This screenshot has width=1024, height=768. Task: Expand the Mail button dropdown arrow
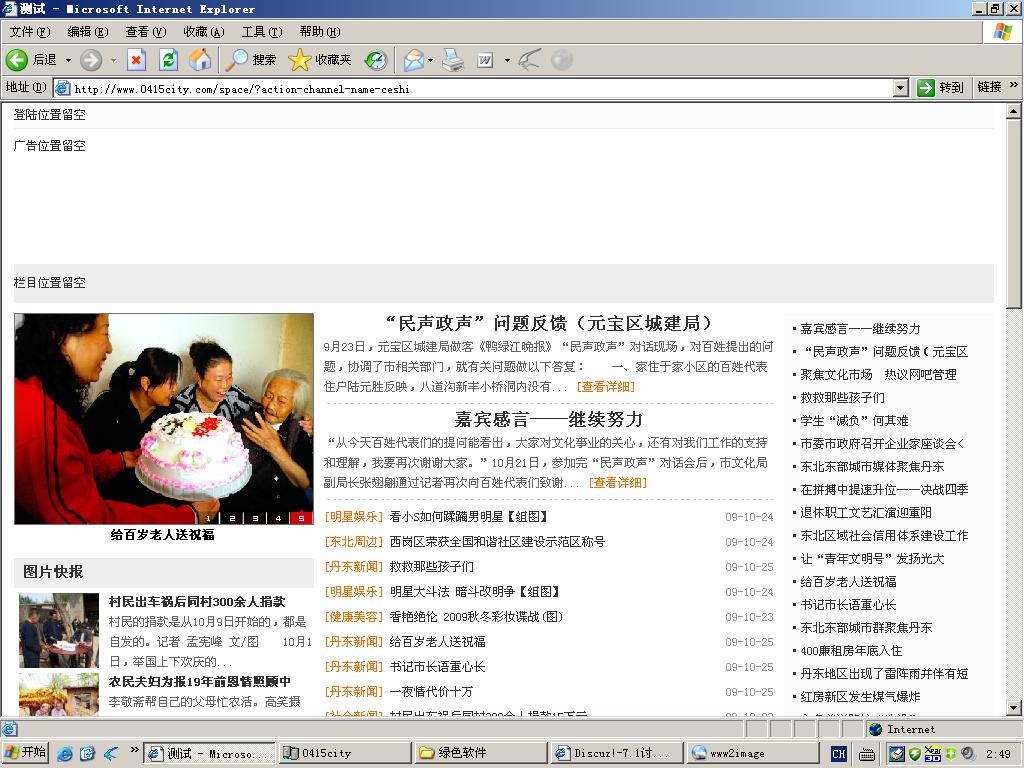[x=430, y=60]
